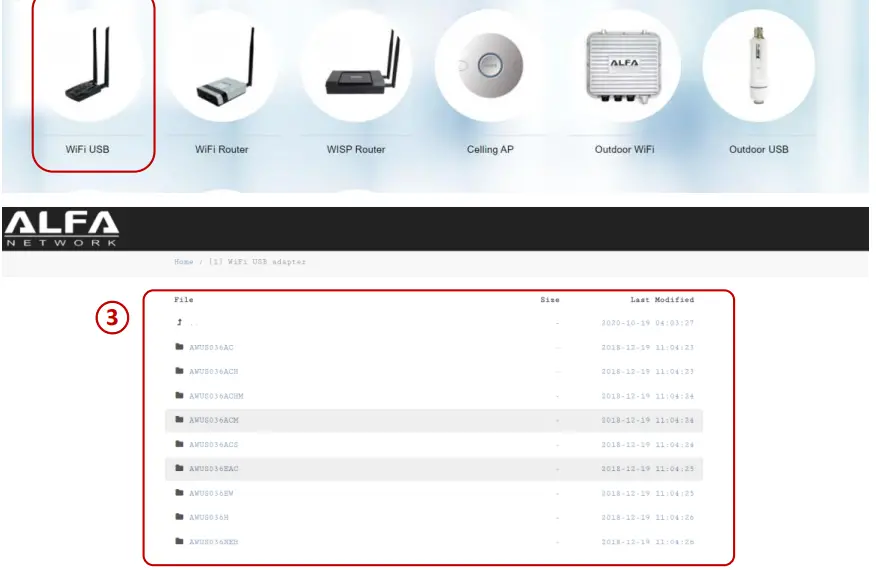Click the AWUS036EW row modified date
Screen dimensions: 876x570
click(x=648, y=493)
